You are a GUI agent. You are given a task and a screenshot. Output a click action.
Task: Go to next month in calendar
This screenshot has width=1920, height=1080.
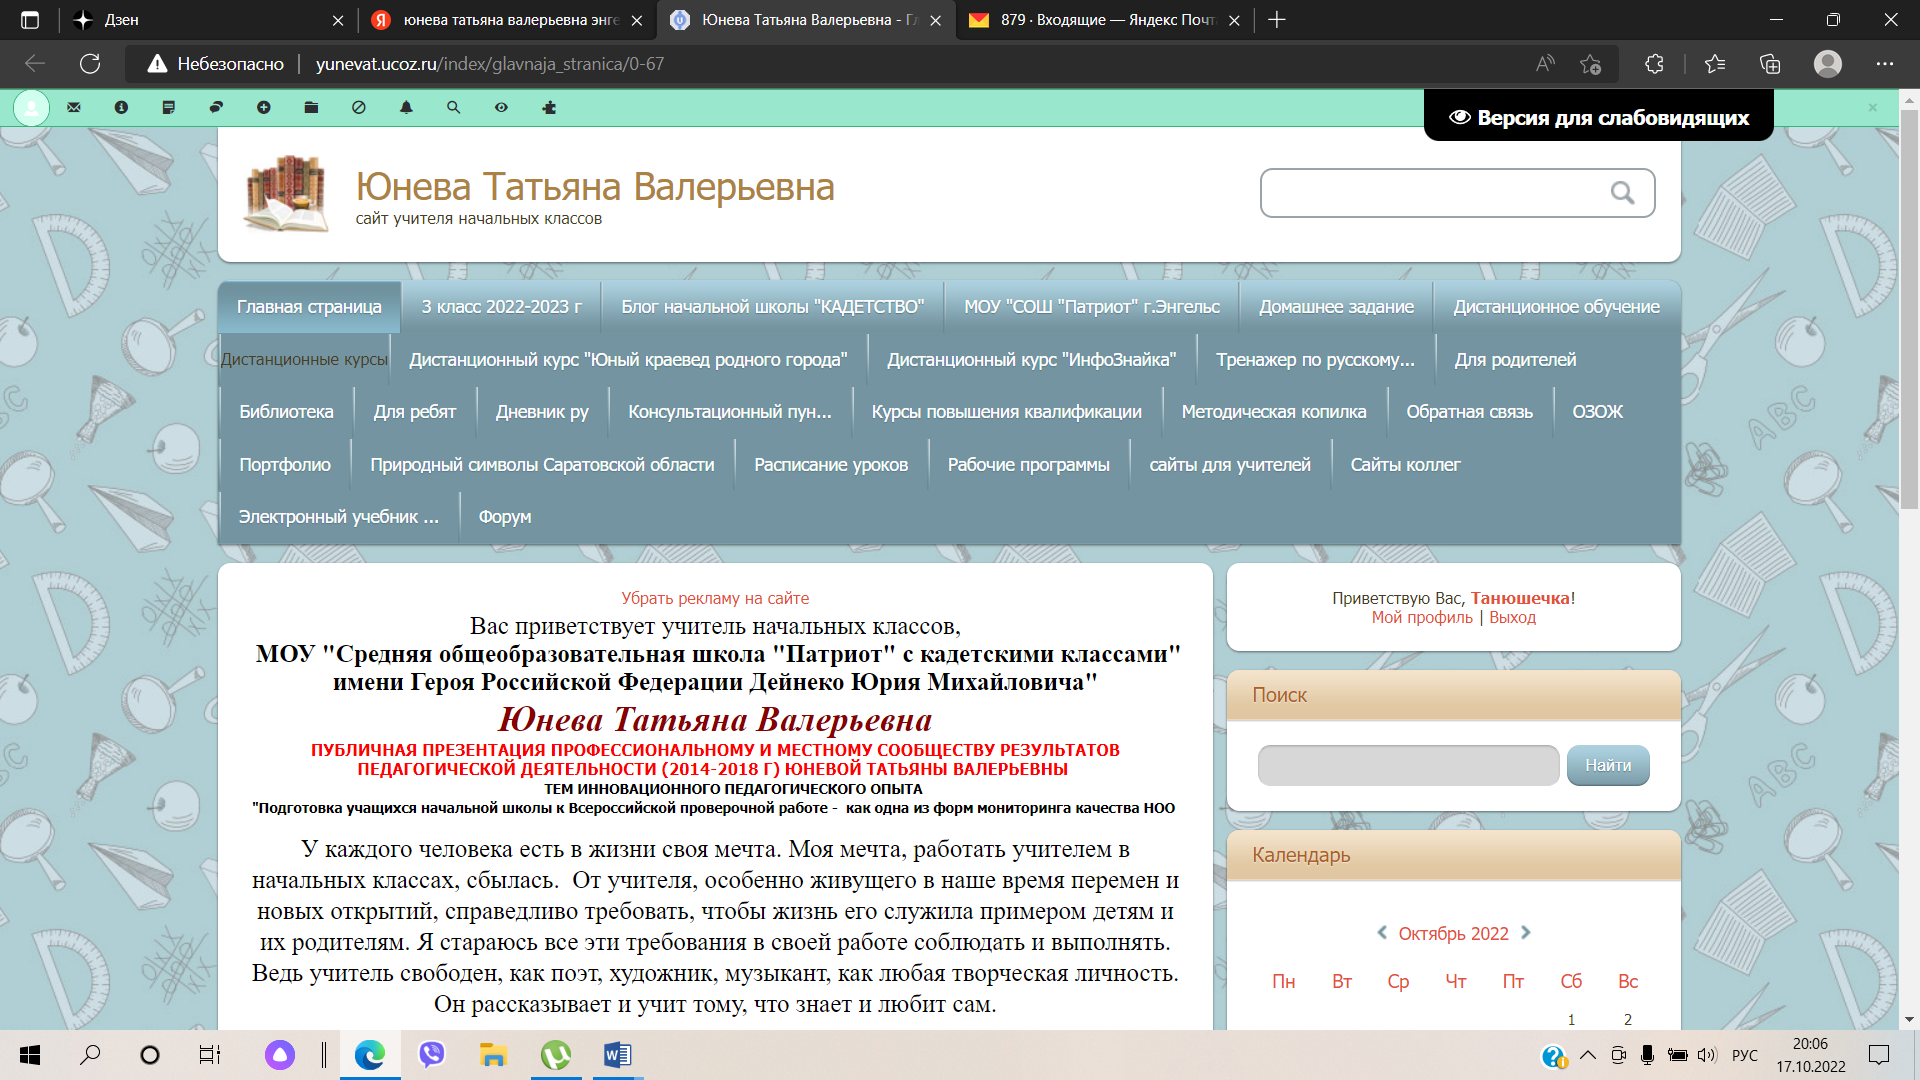[x=1526, y=932]
